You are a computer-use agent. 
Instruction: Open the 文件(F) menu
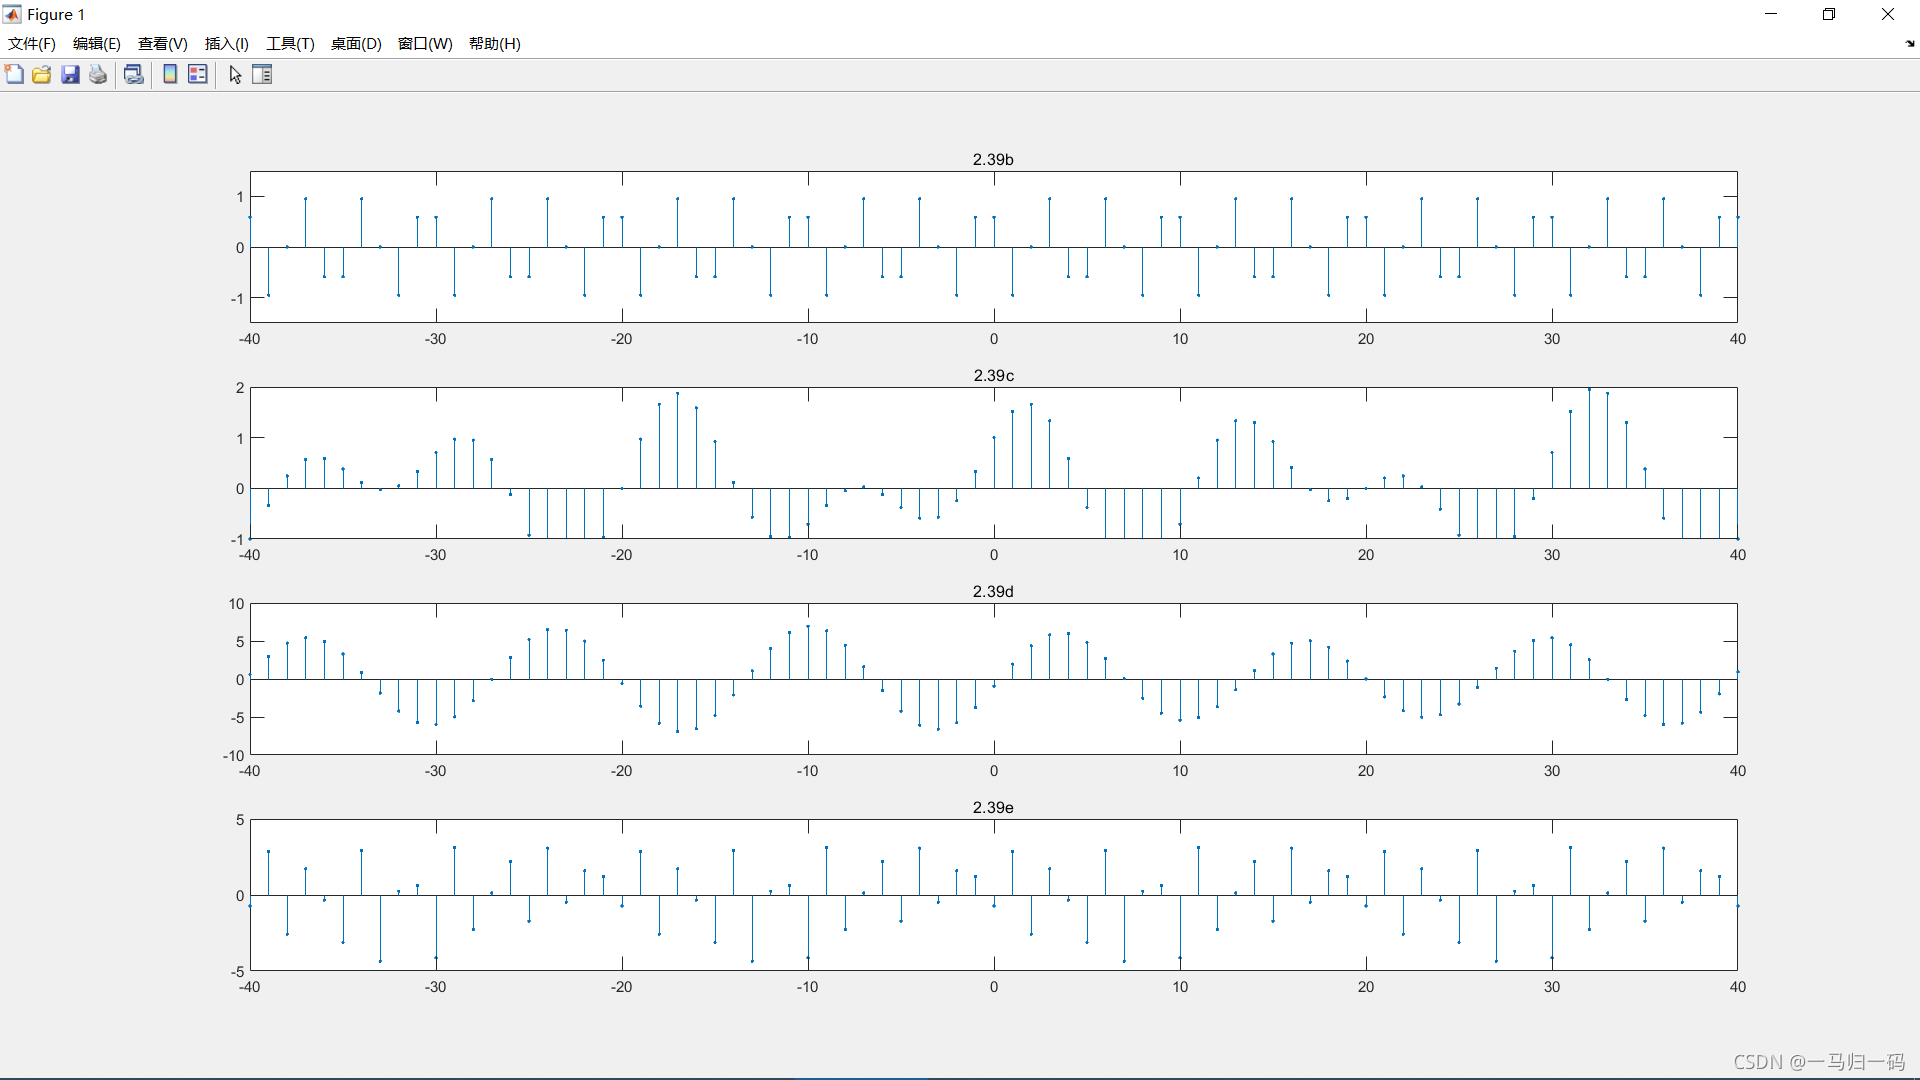tap(32, 44)
